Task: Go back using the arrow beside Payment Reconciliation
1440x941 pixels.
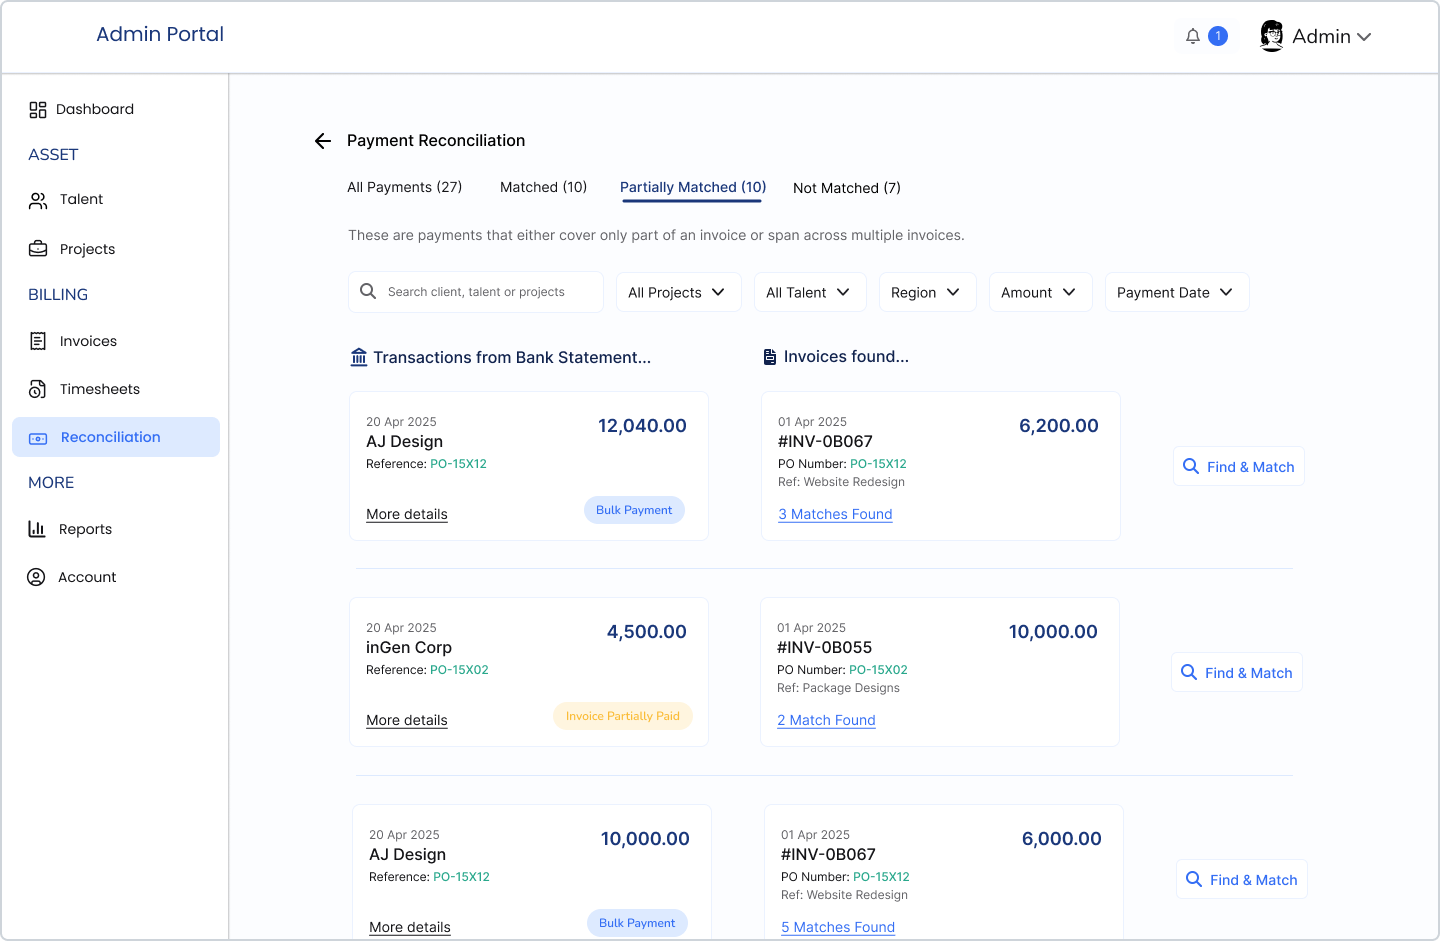Action: (322, 141)
